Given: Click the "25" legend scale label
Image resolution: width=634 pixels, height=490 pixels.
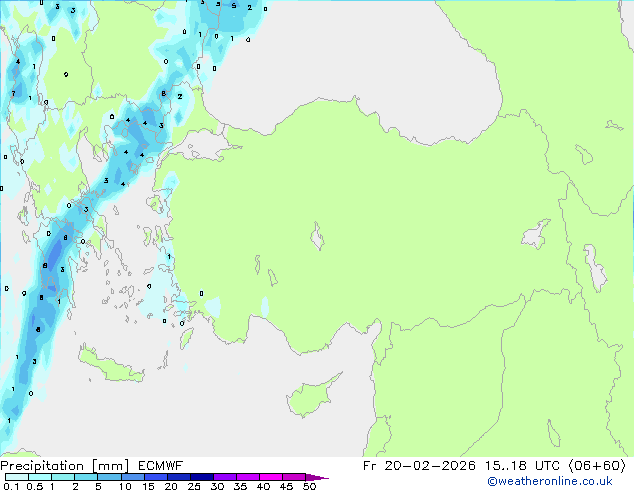Looking at the screenshot, I should click(194, 486).
